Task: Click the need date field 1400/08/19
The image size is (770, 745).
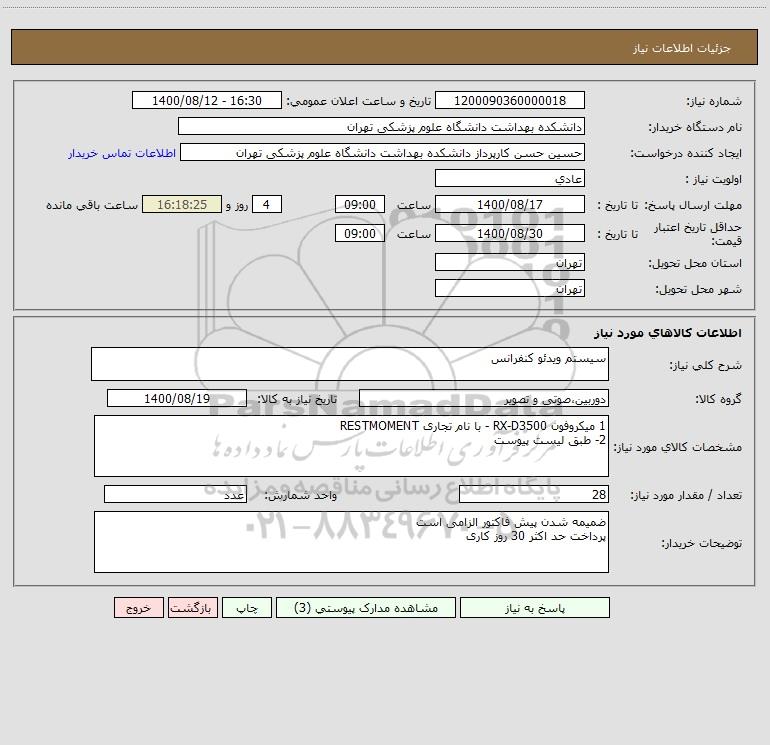Action: tap(177, 398)
